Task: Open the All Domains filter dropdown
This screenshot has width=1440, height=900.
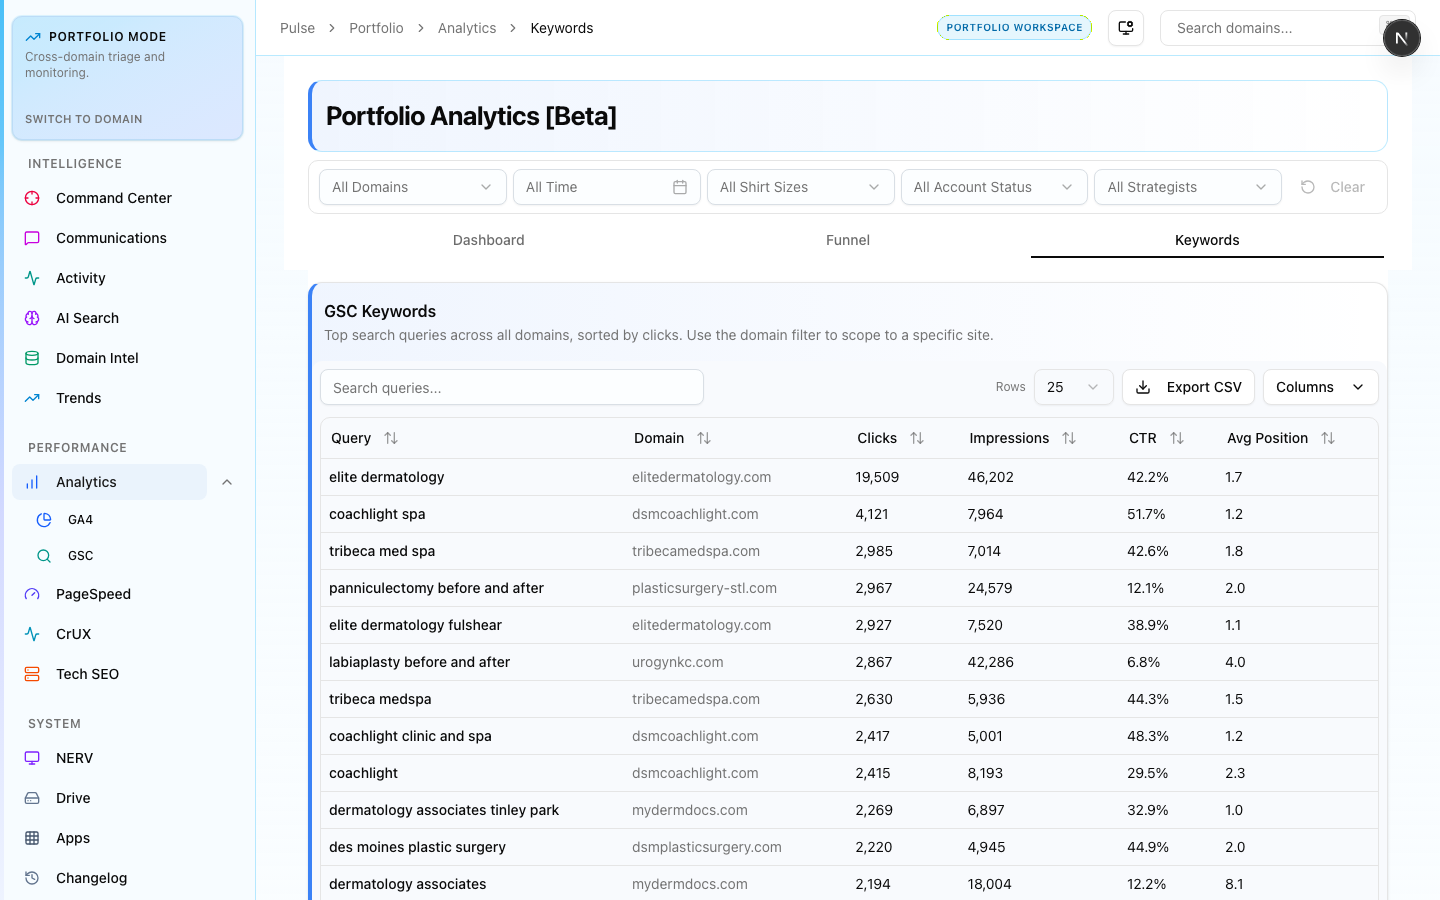Action: 412,187
